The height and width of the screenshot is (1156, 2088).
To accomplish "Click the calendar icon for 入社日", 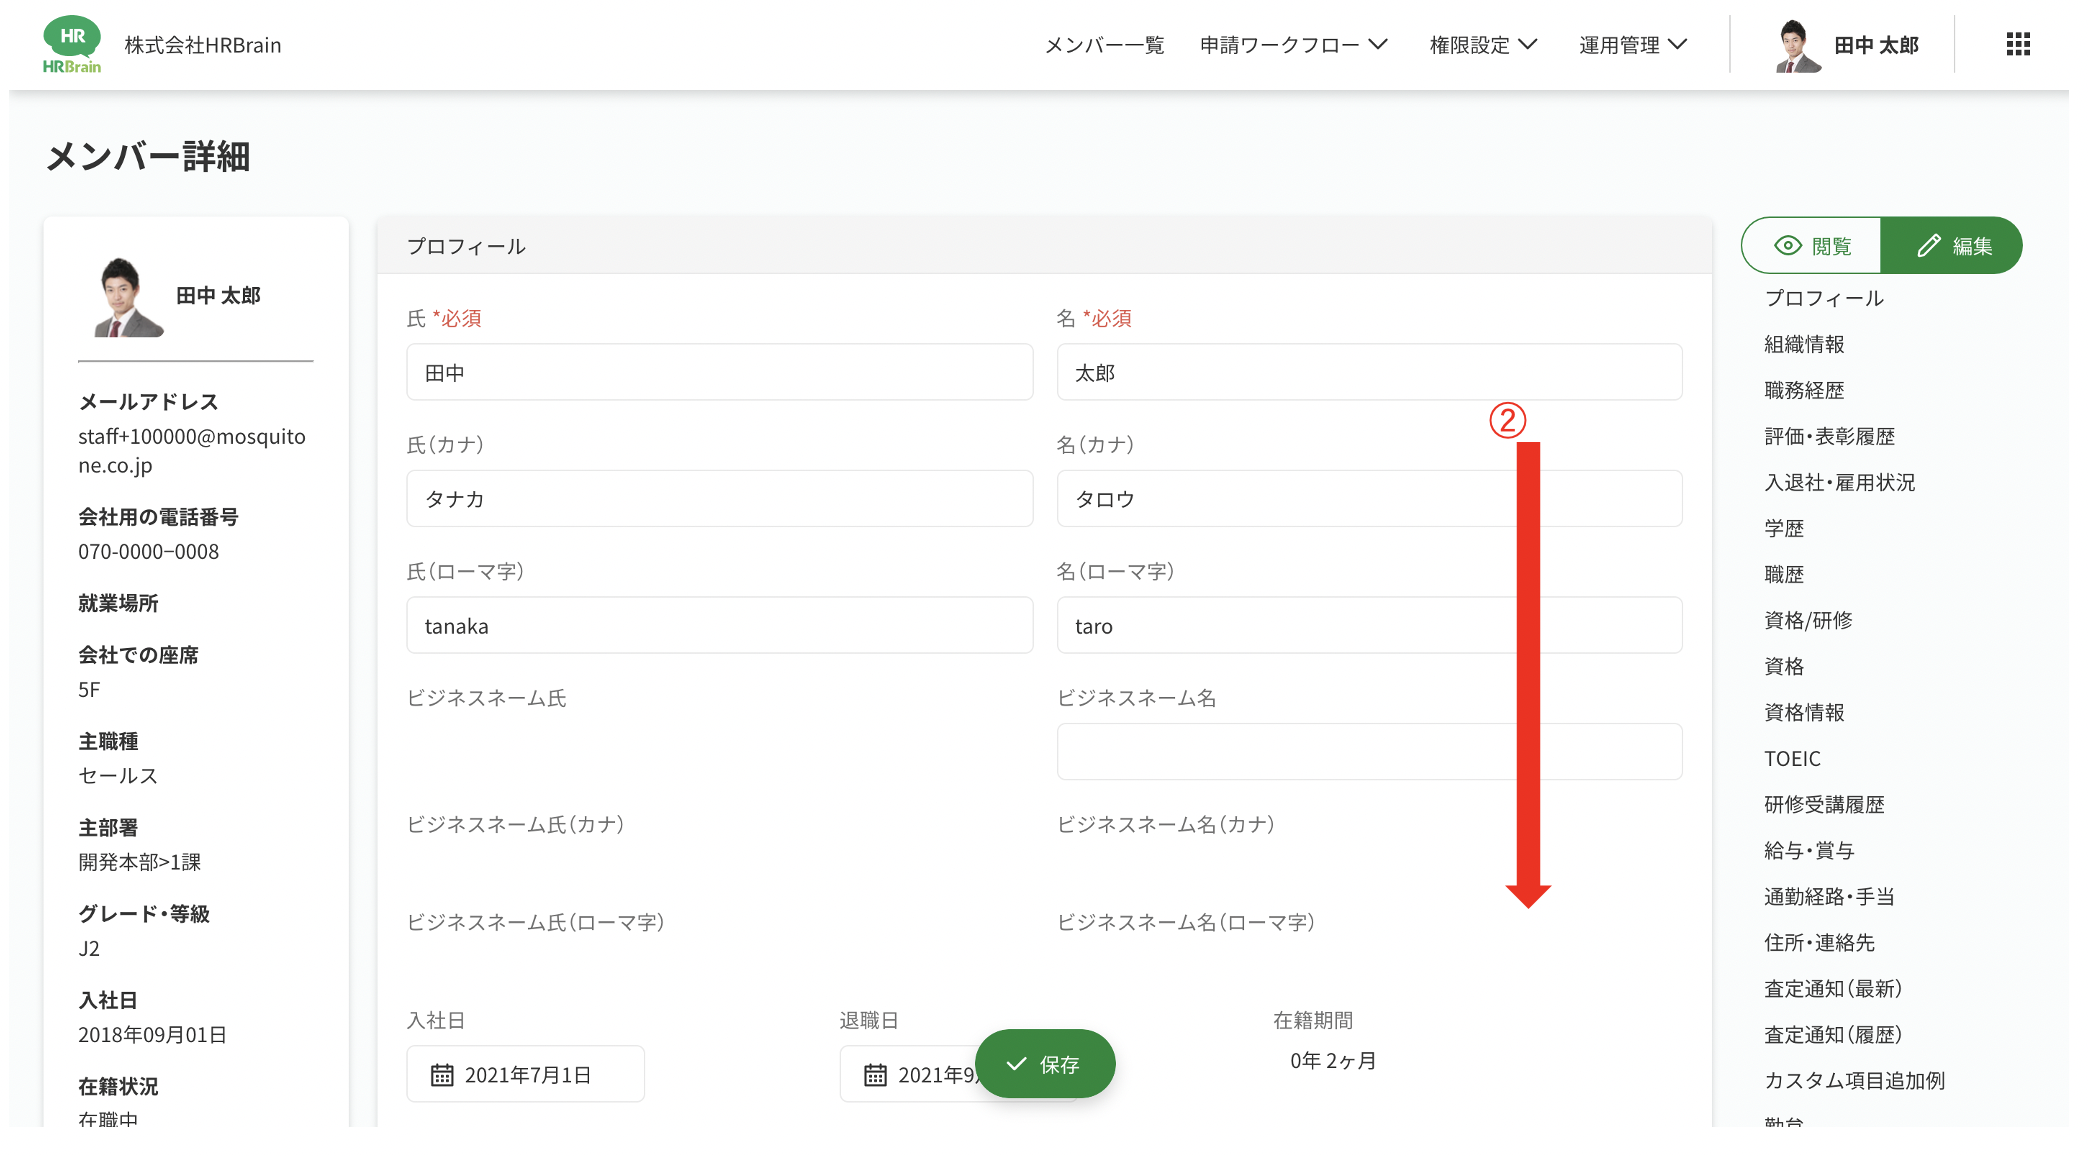I will point(442,1075).
